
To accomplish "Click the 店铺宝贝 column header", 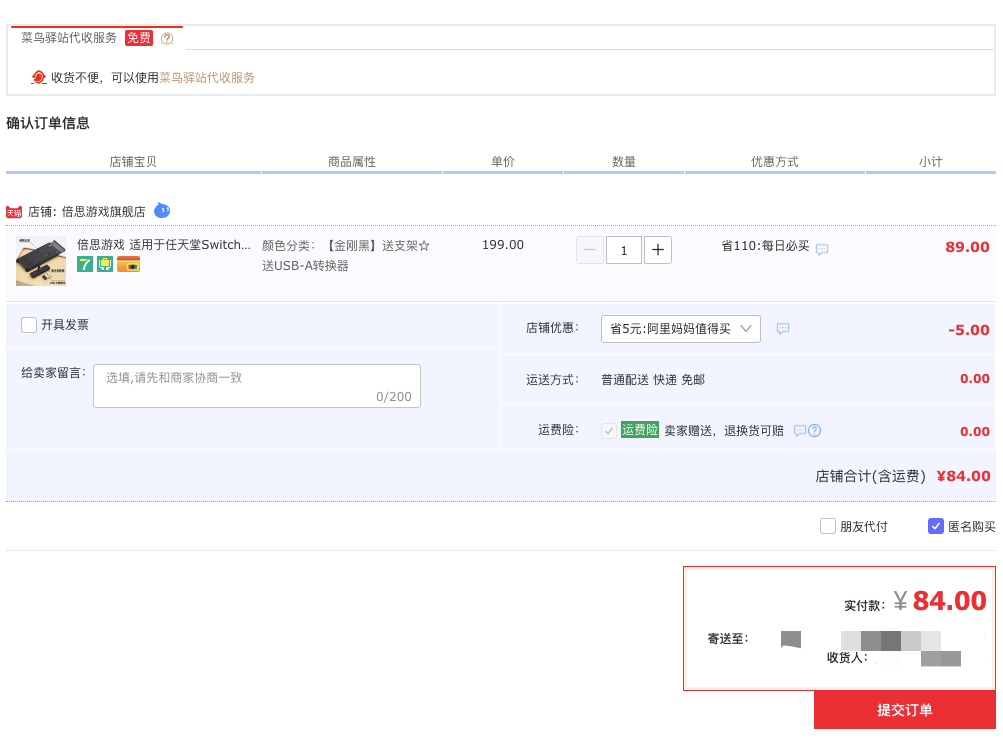I will [133, 162].
